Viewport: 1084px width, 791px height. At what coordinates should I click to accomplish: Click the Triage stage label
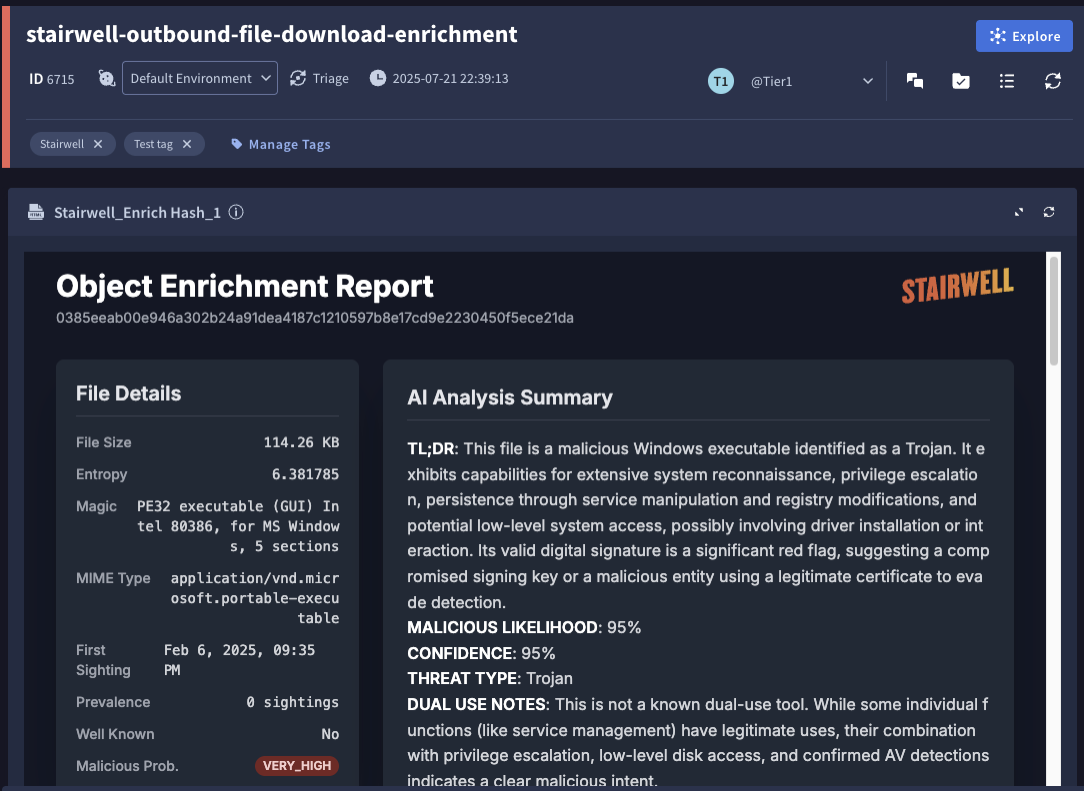(330, 79)
